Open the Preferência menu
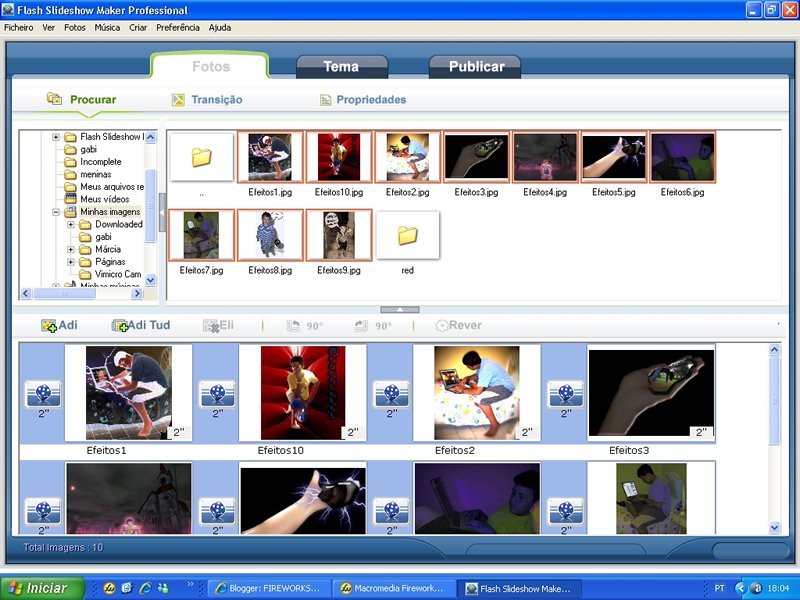800x600 pixels. (x=178, y=28)
